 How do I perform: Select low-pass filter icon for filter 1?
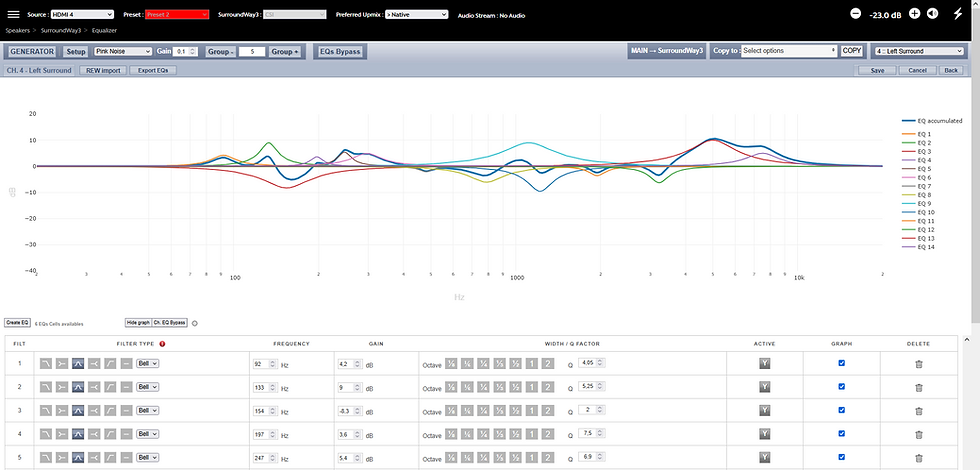point(46,364)
